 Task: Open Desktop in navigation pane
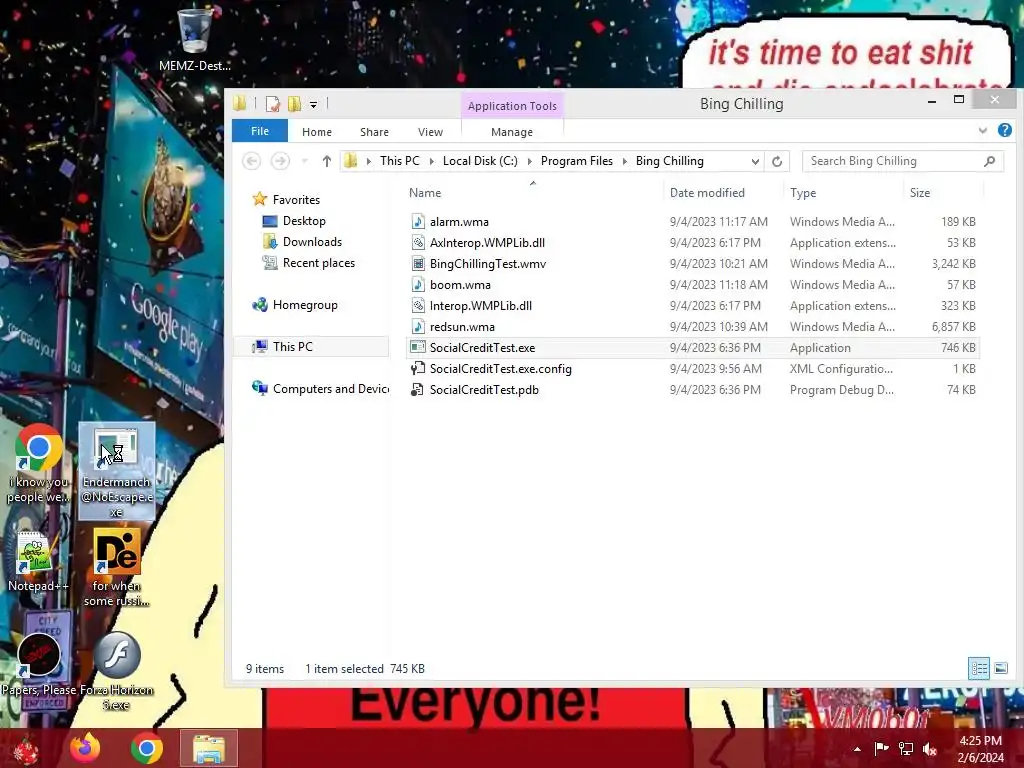[x=304, y=221]
